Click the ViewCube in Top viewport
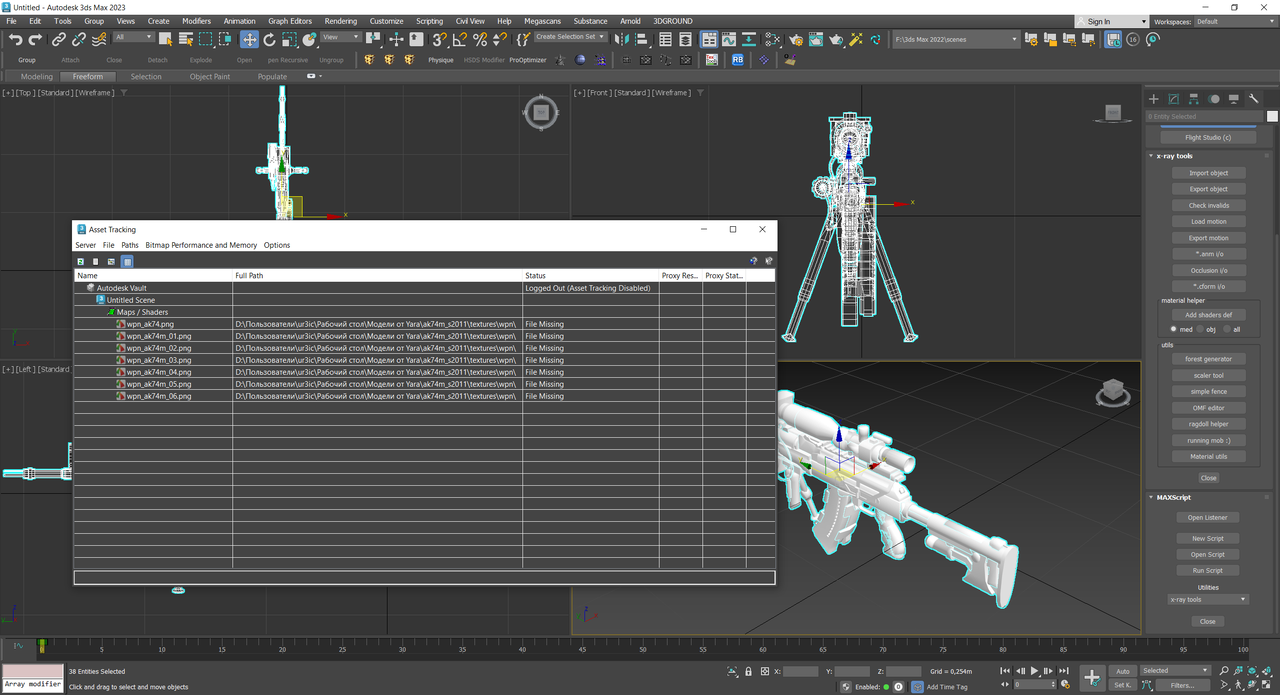The height and width of the screenshot is (695, 1280). tap(541, 113)
